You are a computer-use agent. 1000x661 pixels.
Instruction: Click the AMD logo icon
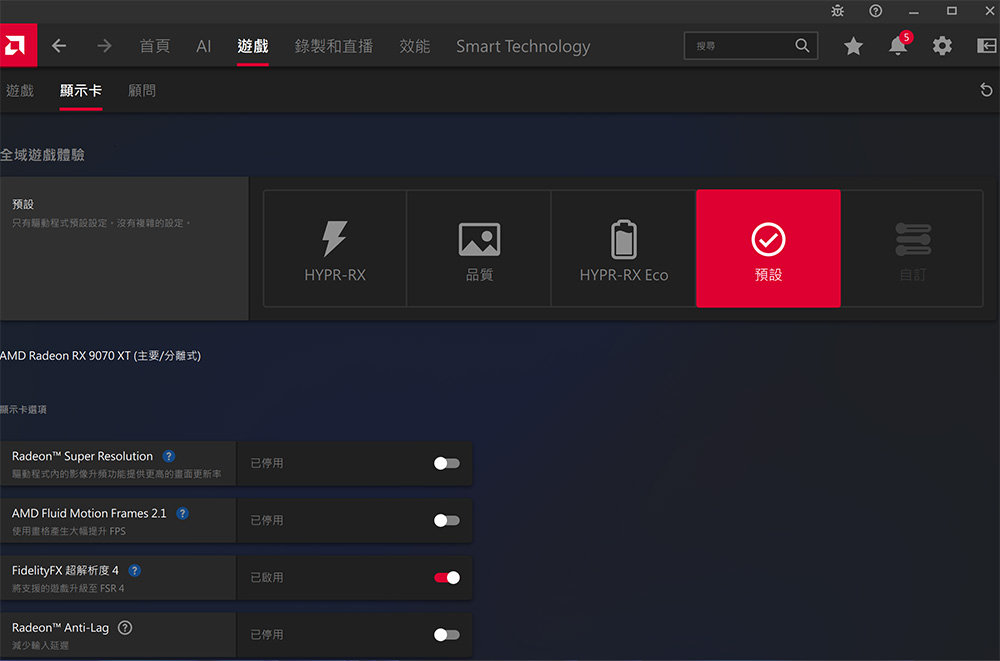click(18, 46)
